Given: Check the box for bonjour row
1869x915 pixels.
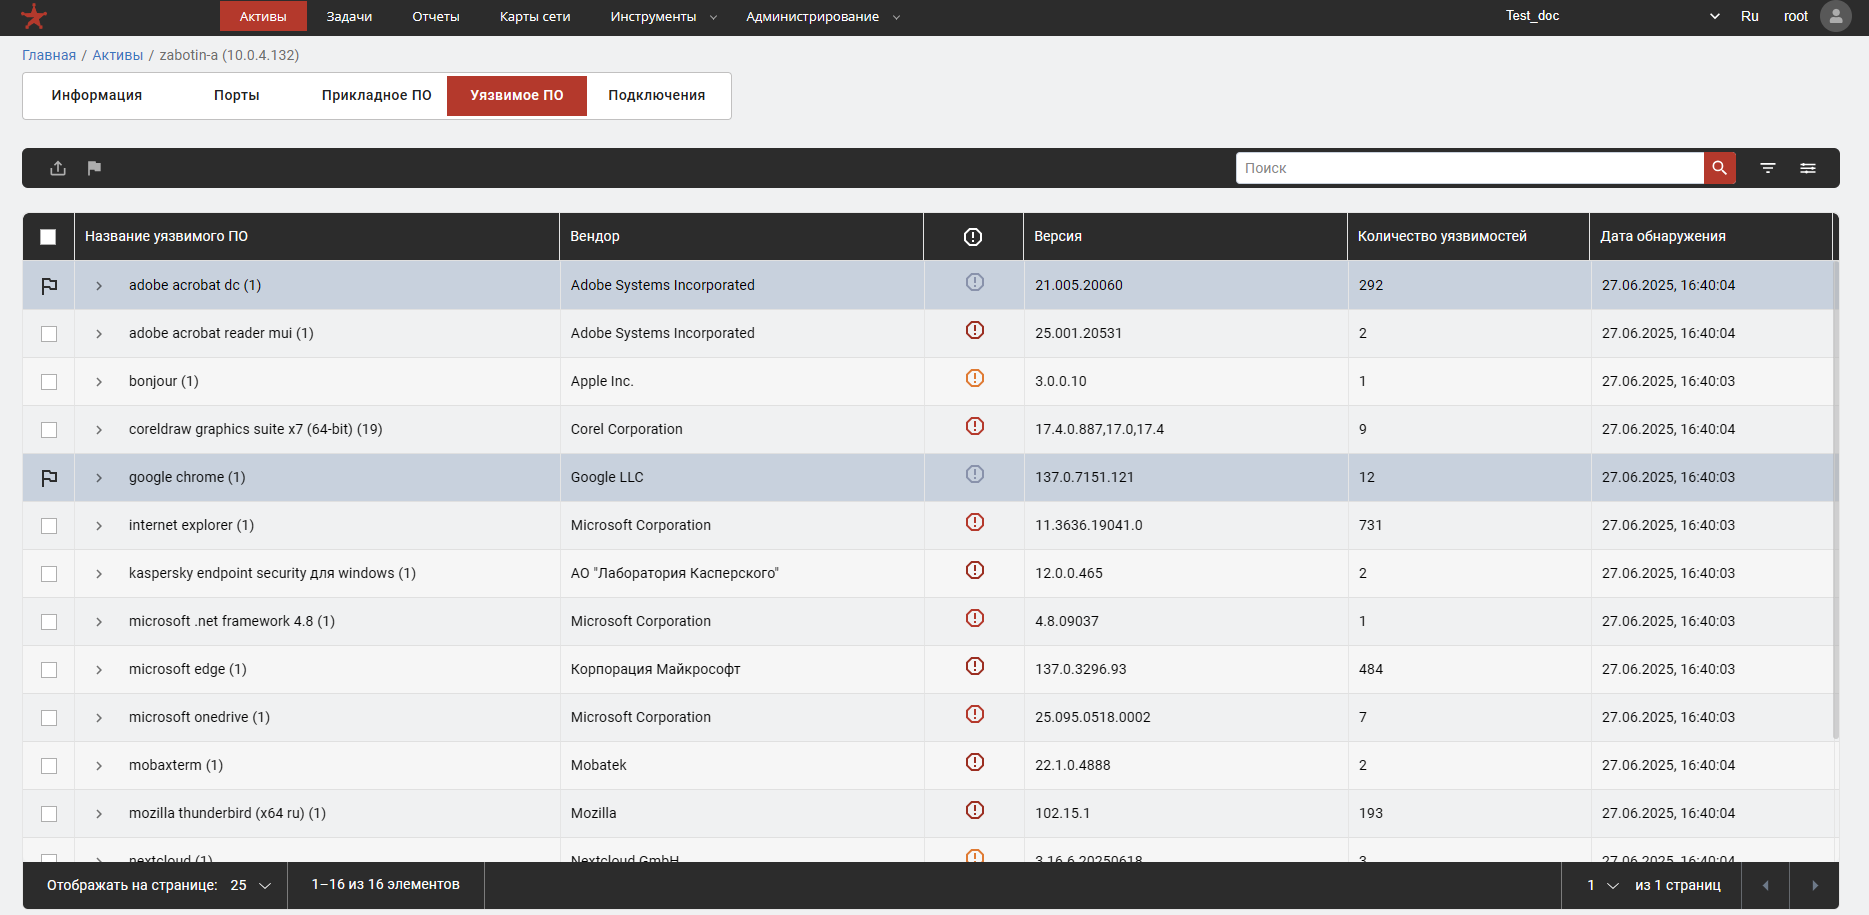Looking at the screenshot, I should pyautogui.click(x=49, y=382).
